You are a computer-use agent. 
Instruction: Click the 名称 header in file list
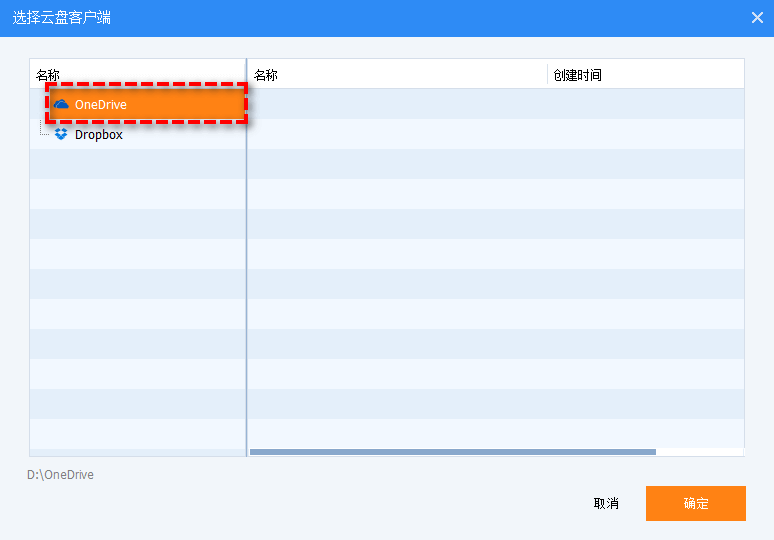click(x=266, y=75)
